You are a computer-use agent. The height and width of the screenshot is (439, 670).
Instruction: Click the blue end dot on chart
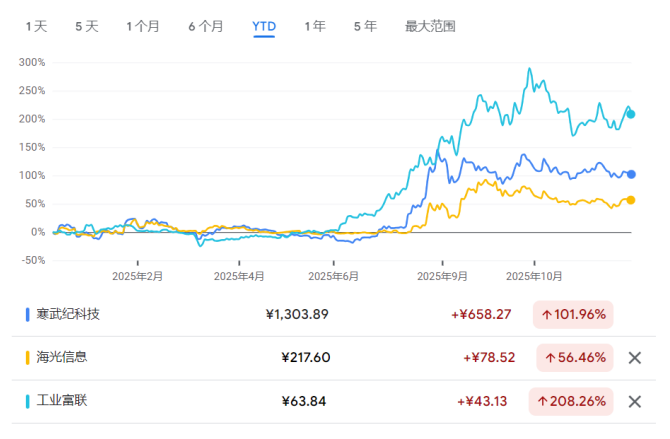[631, 174]
